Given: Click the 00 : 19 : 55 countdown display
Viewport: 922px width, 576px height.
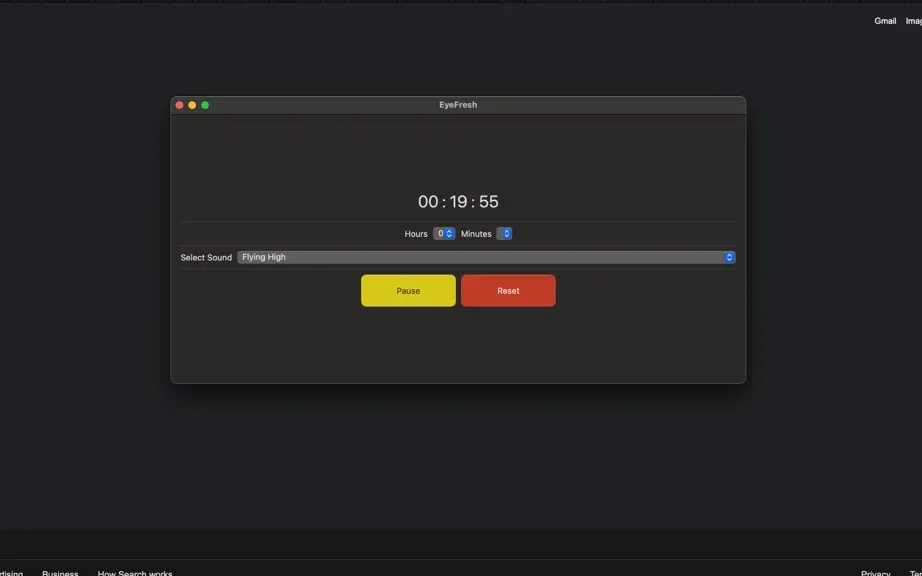Looking at the screenshot, I should click(458, 202).
